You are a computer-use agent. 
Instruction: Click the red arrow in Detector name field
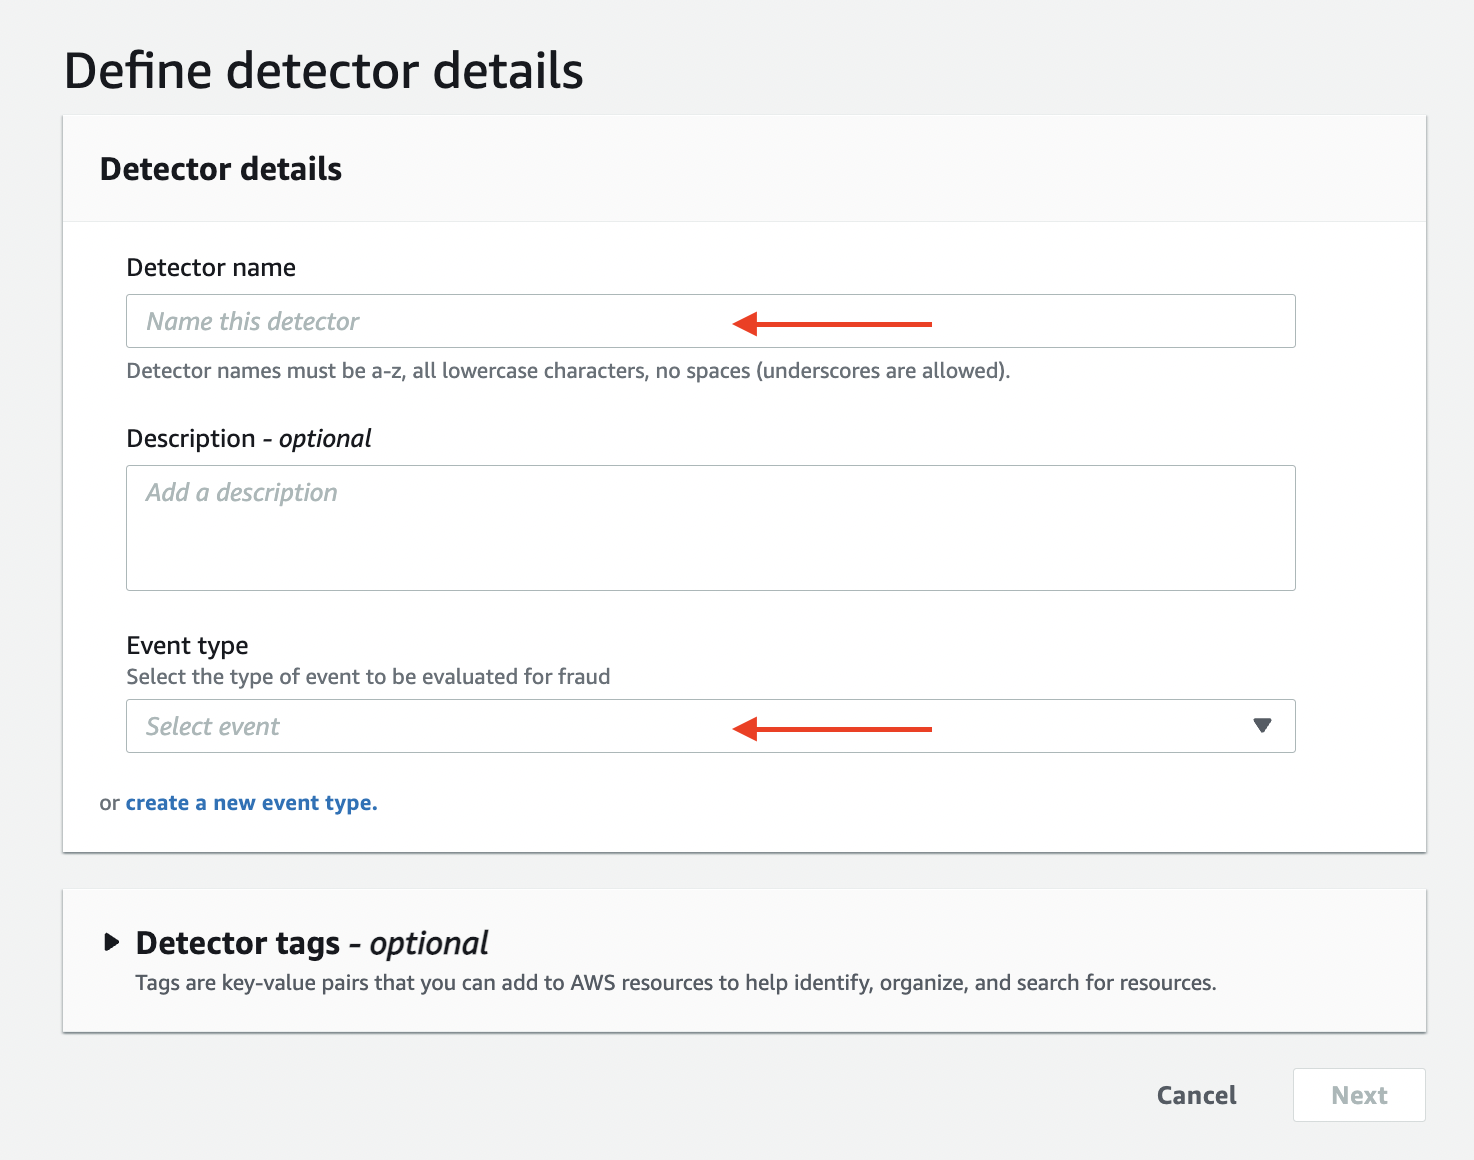coord(832,324)
